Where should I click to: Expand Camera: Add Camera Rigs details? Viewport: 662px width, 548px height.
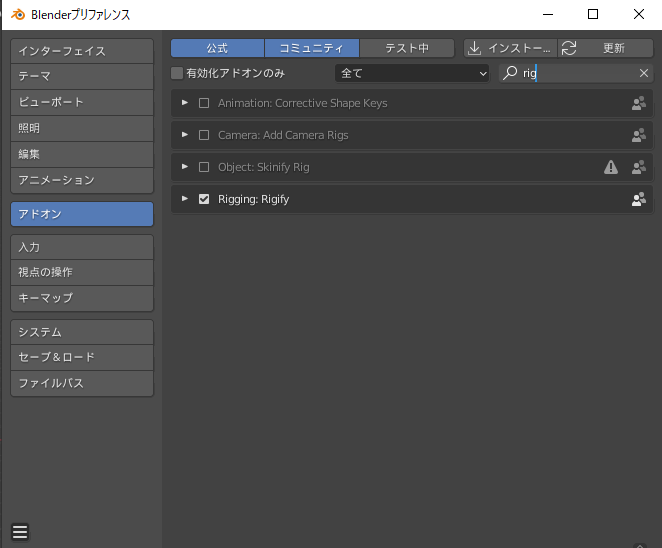pyautogui.click(x=184, y=135)
